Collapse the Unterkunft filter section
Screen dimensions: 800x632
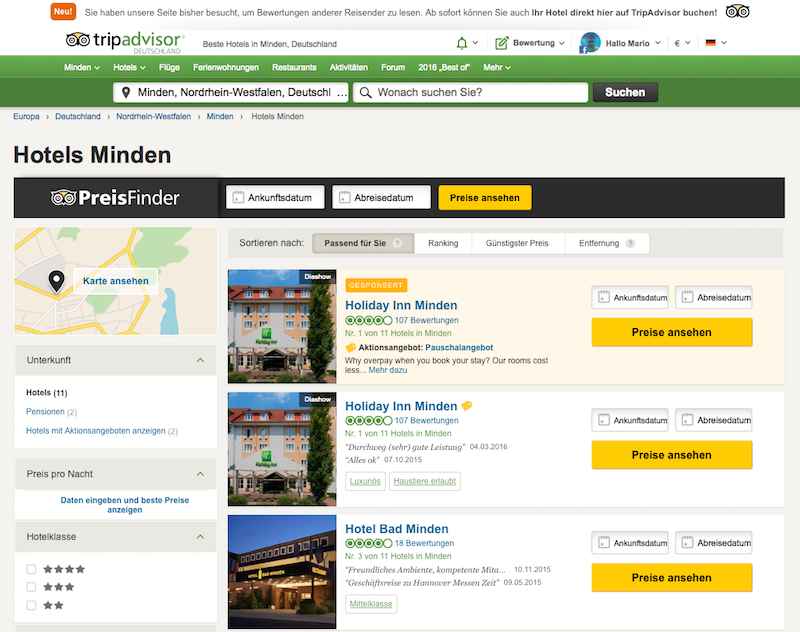pos(200,360)
